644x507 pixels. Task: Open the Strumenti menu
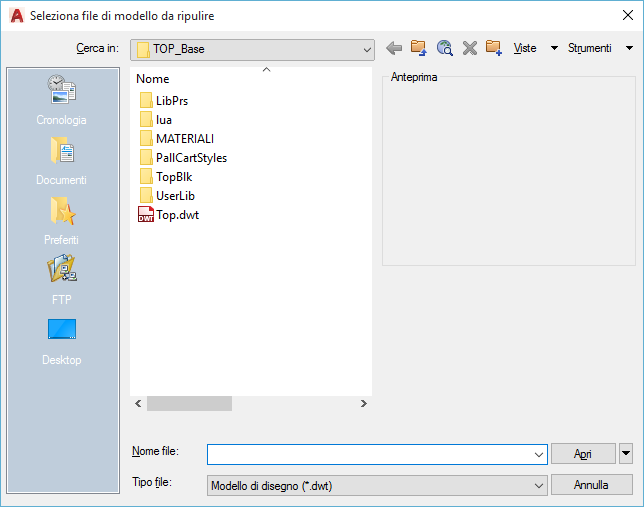(589, 48)
